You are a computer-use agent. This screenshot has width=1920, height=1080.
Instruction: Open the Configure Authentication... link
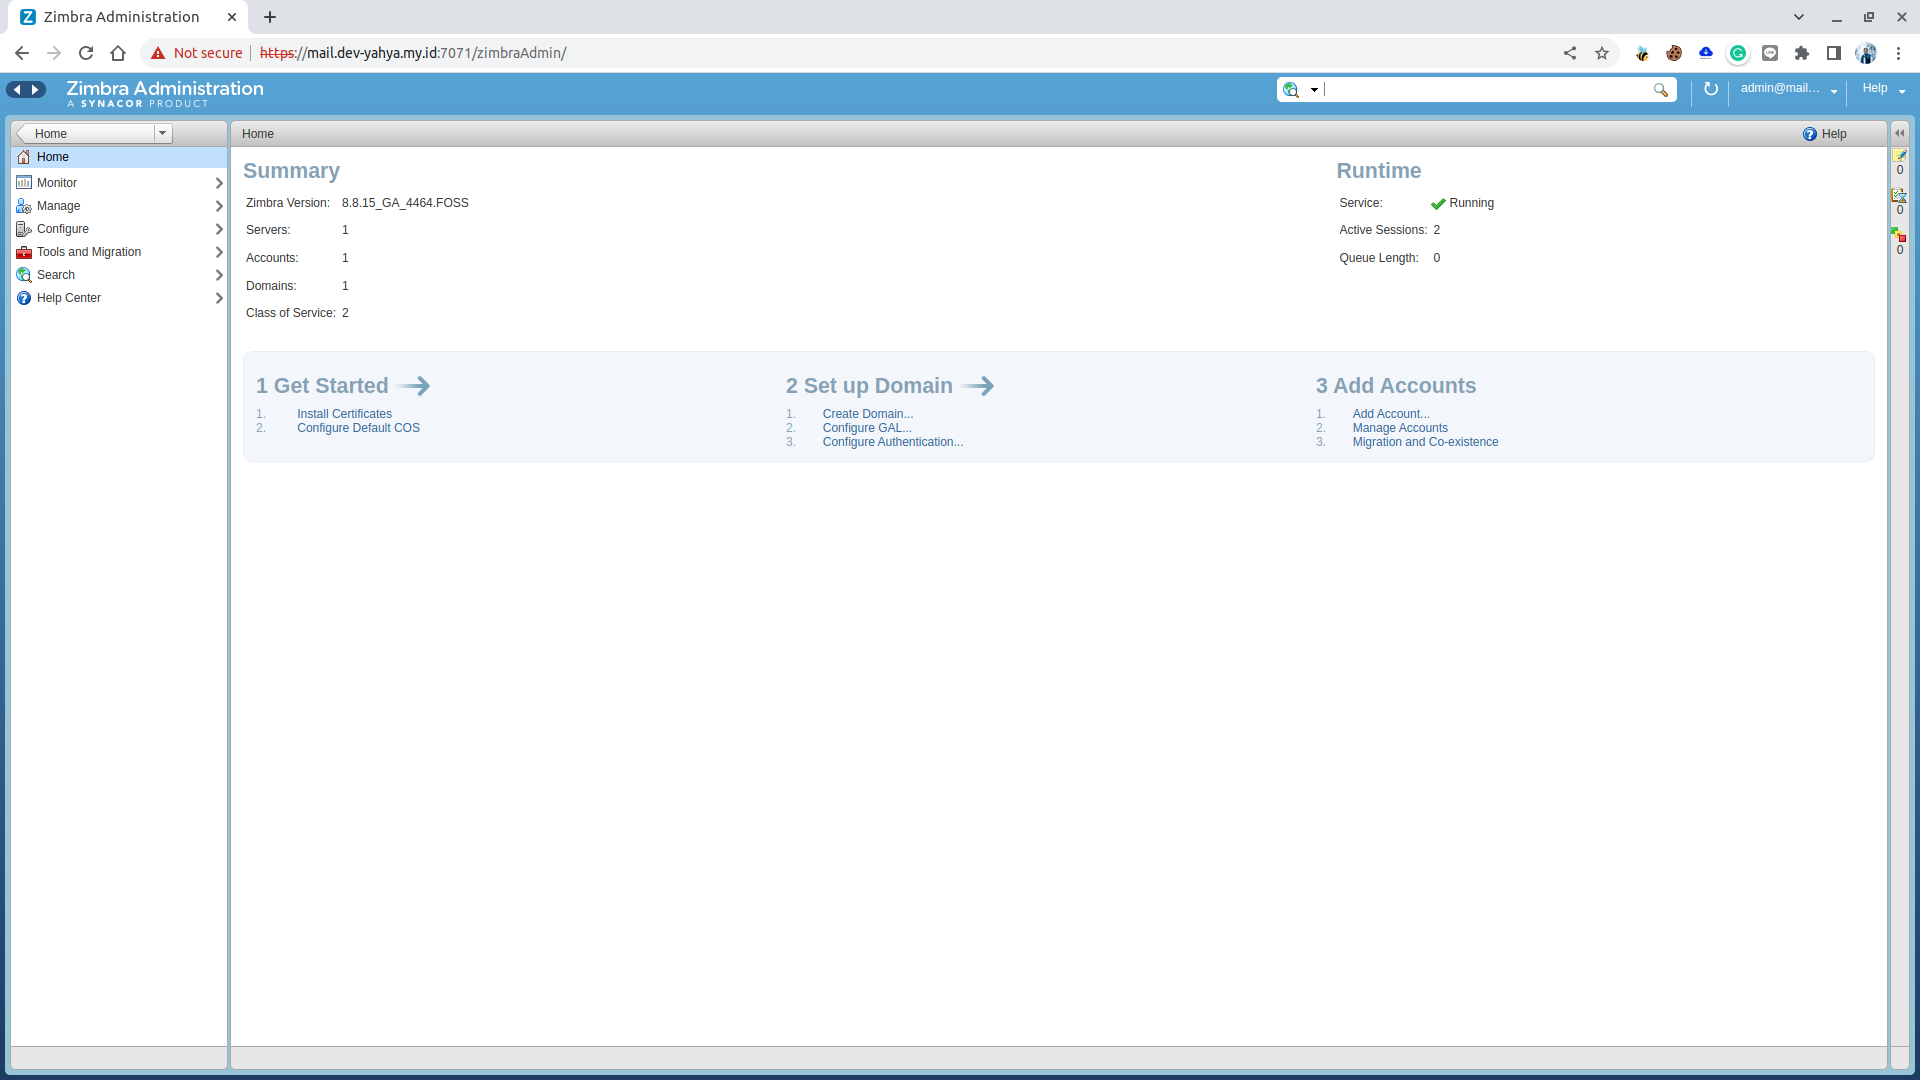(893, 442)
